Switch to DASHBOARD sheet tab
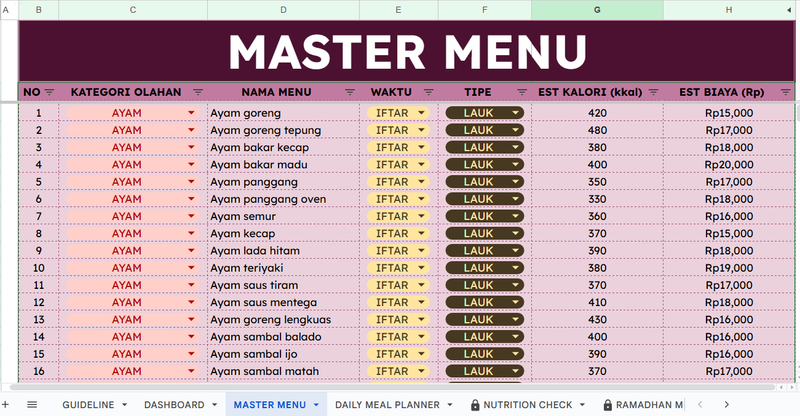 tap(174, 405)
